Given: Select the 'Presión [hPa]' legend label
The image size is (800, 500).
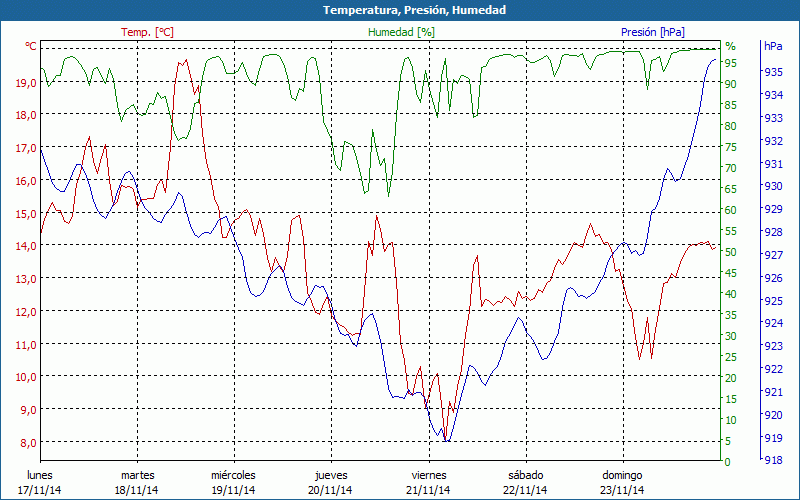Looking at the screenshot, I should coord(654,32).
